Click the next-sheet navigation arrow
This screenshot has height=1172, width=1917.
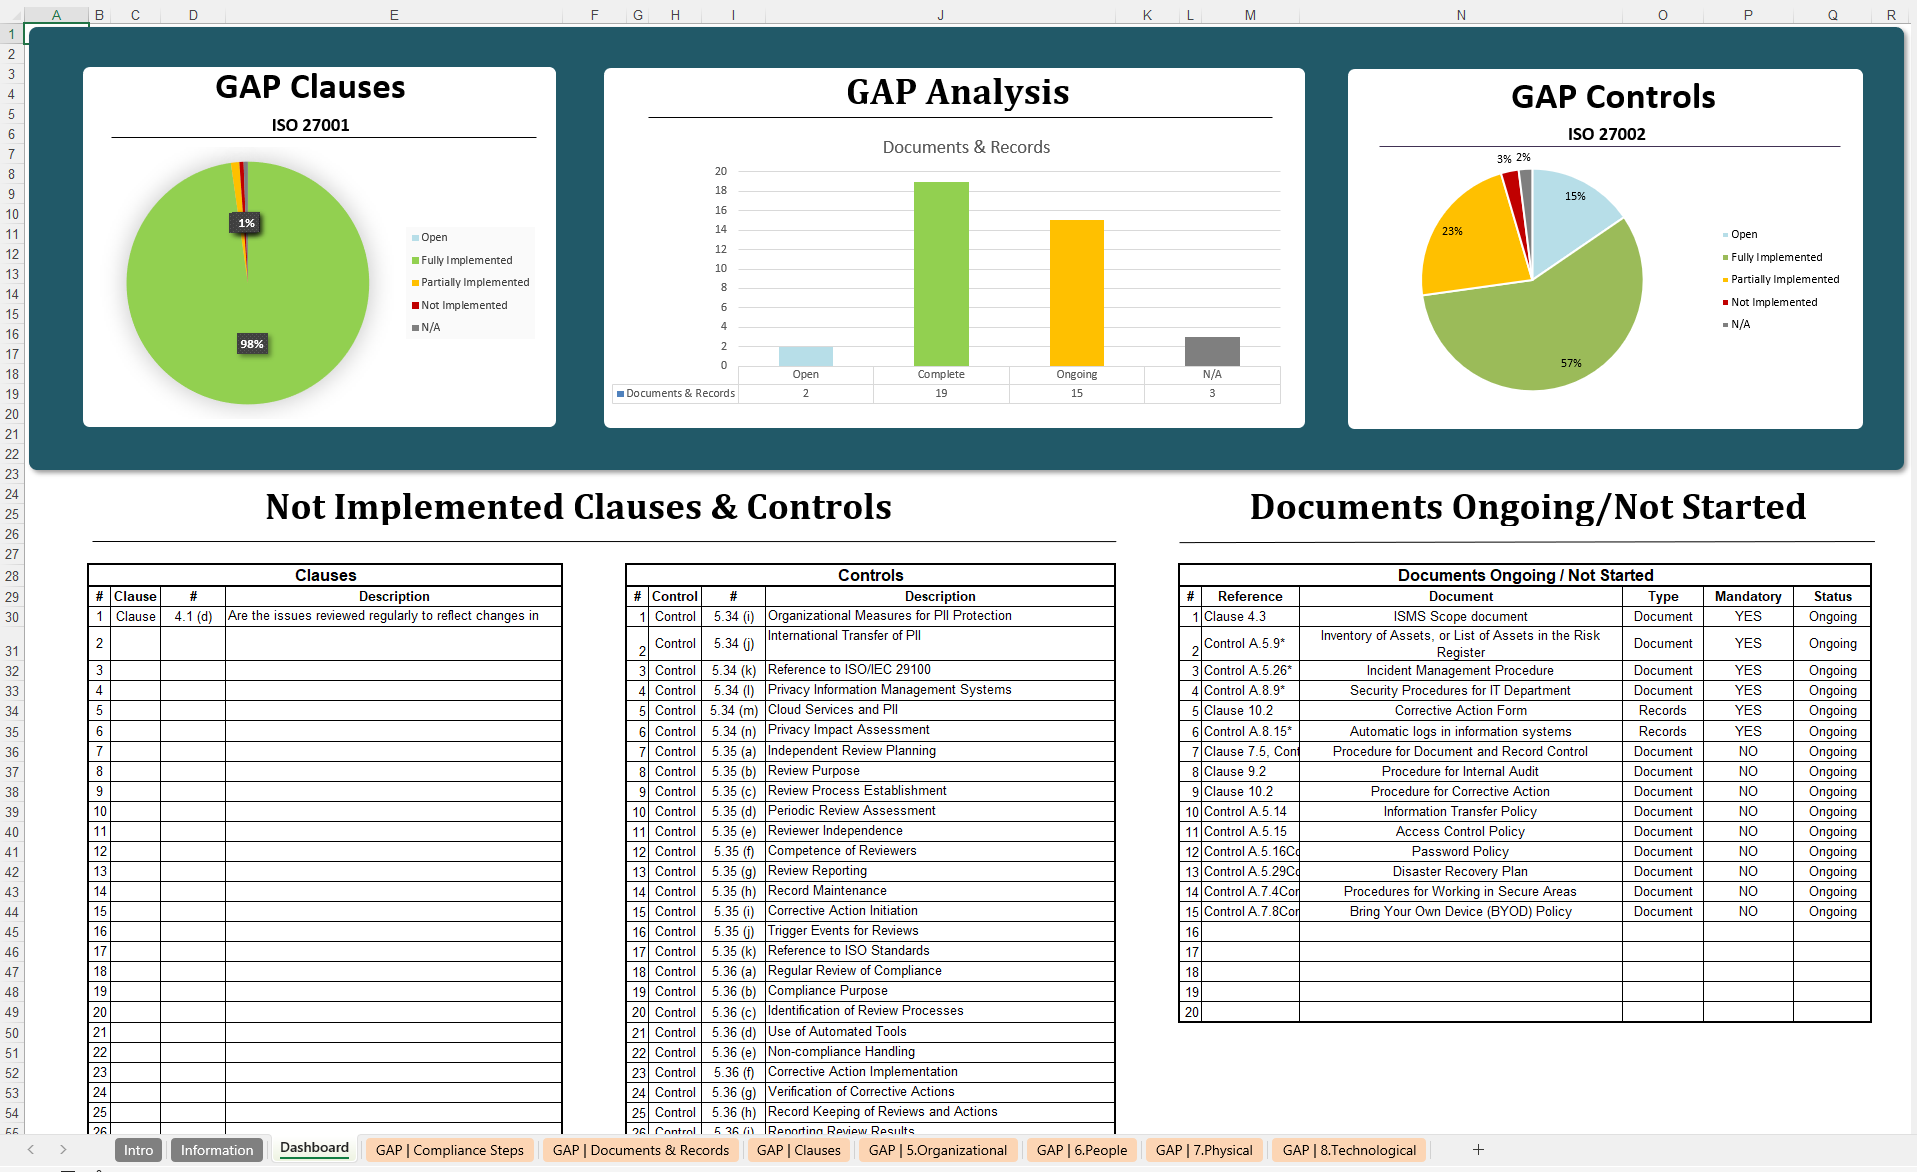[63, 1150]
